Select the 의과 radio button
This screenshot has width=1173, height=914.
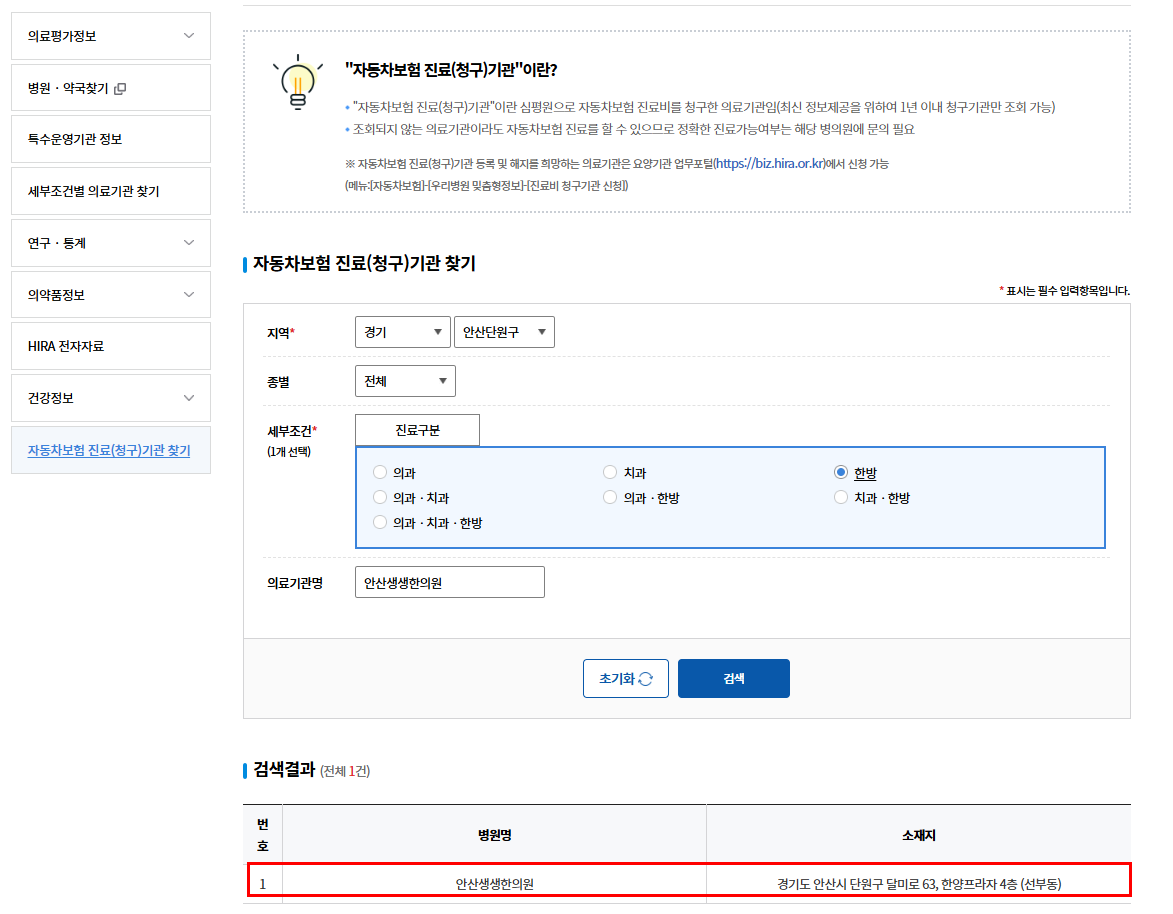pos(380,472)
